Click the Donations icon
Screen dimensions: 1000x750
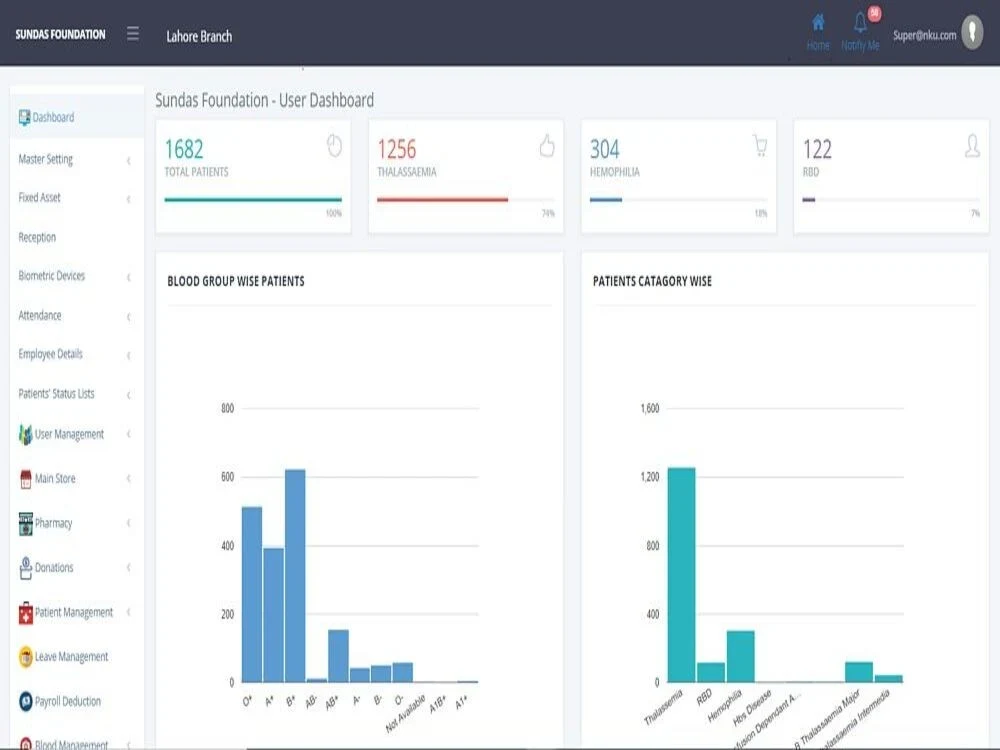26,568
